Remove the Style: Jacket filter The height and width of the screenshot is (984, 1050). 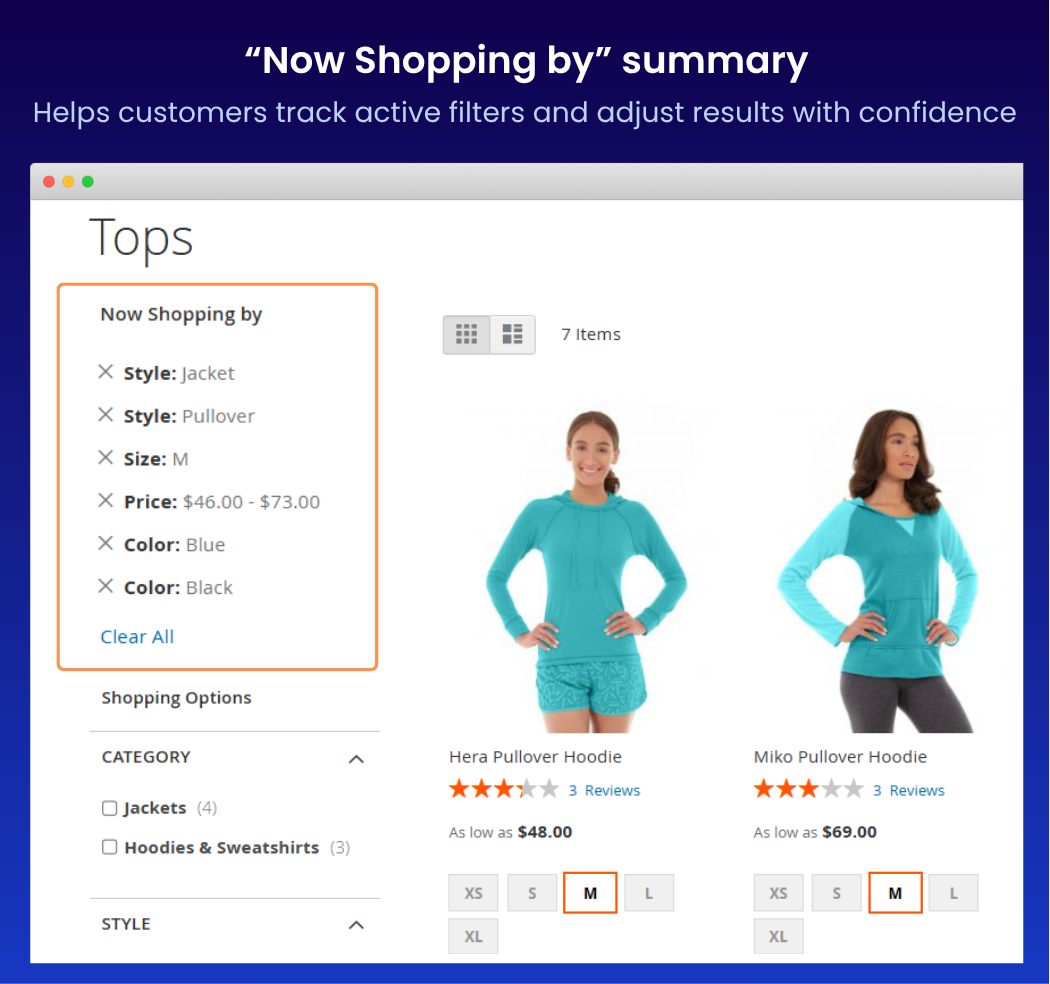click(x=105, y=372)
